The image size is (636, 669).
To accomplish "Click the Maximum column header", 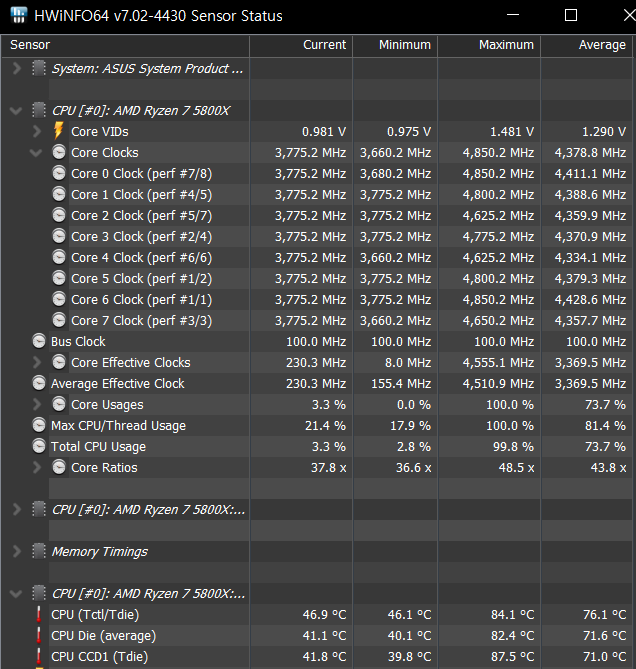I will 489,45.
